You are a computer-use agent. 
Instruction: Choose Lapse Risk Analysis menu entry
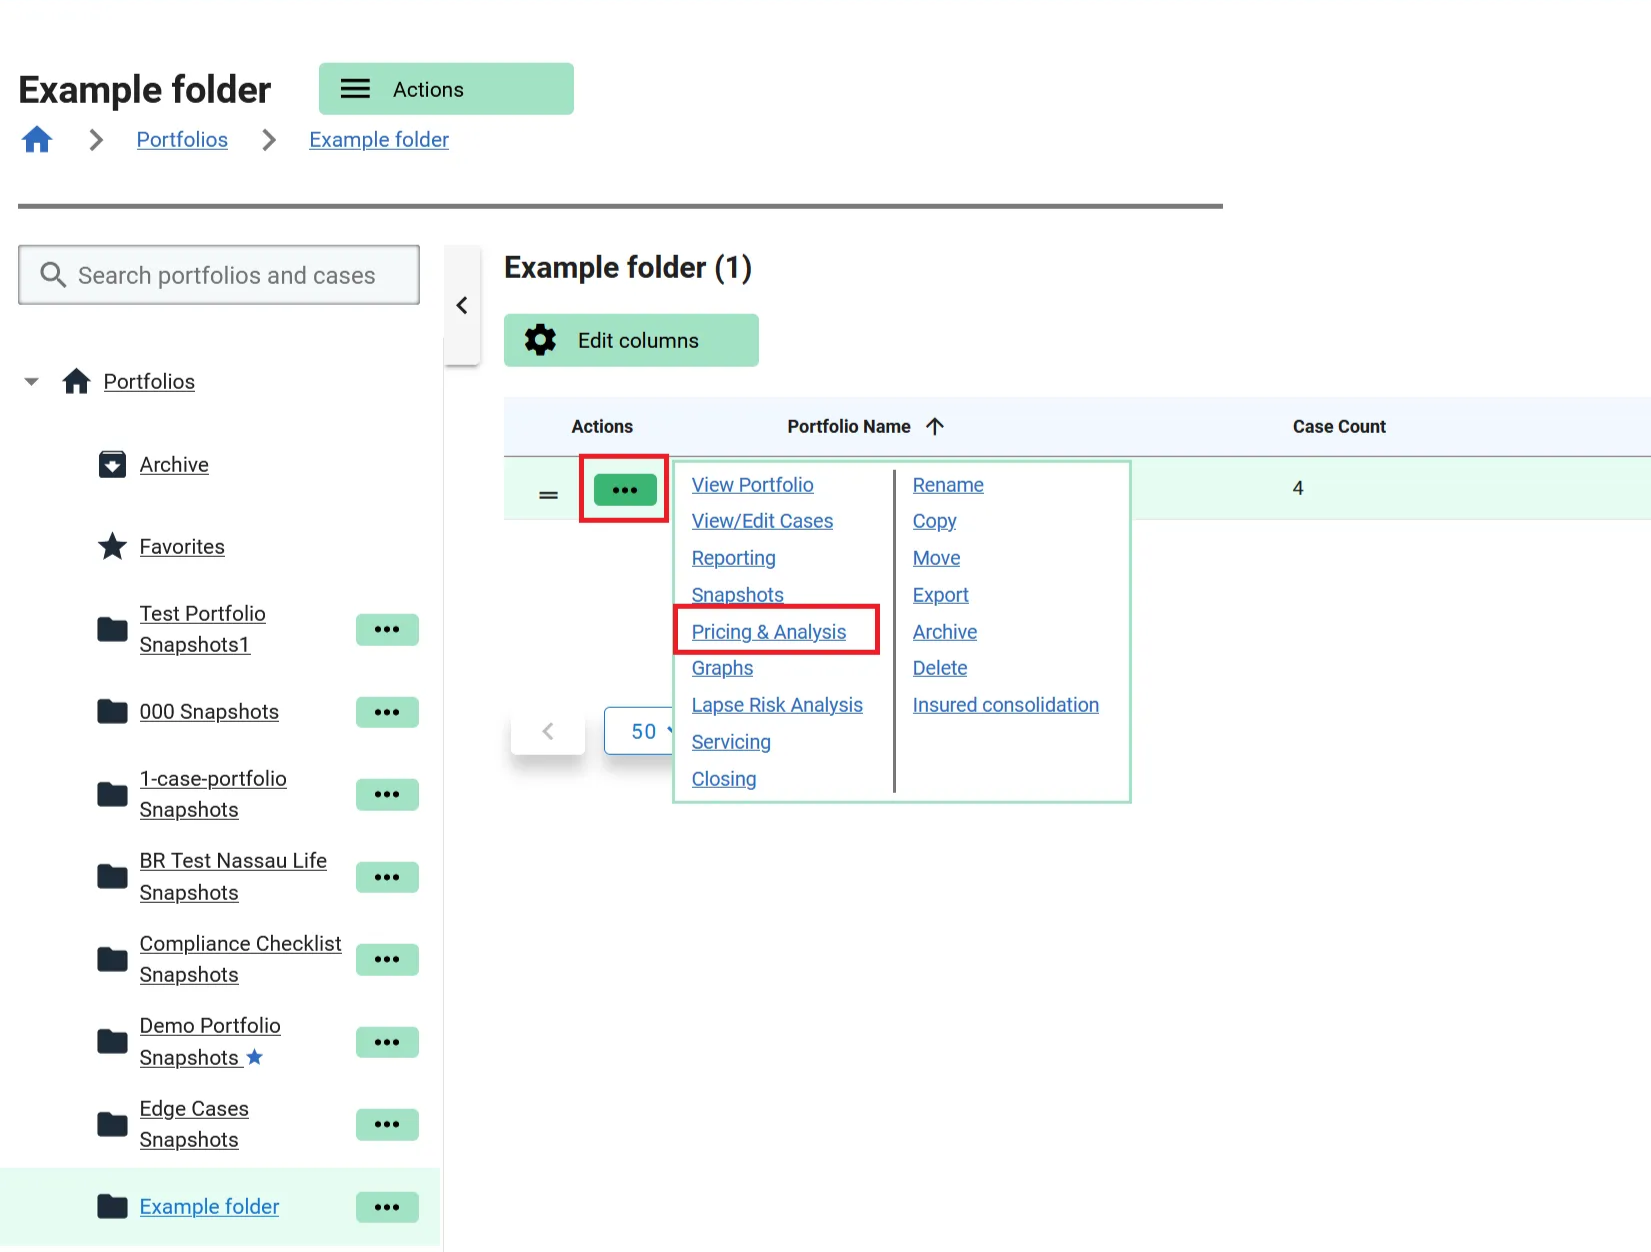[776, 705]
